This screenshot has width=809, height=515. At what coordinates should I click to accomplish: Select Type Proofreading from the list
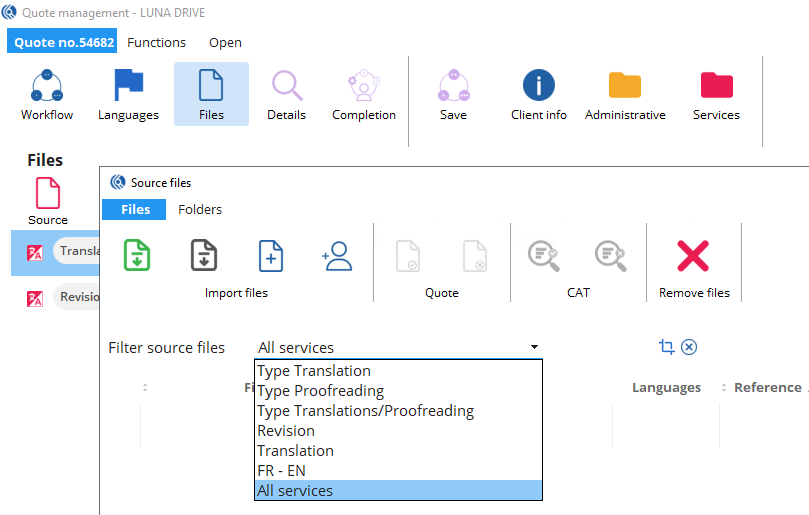(x=320, y=391)
